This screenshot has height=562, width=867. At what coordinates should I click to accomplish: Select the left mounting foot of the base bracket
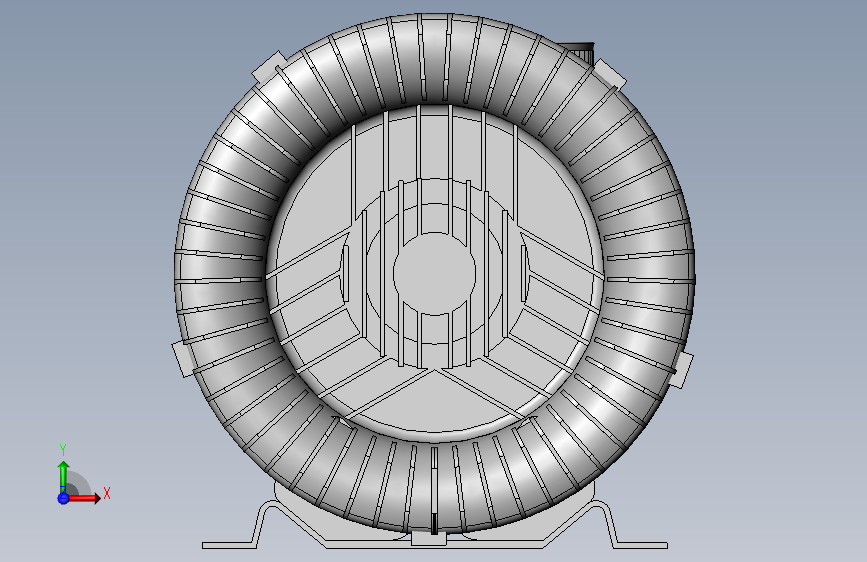pyautogui.click(x=229, y=545)
